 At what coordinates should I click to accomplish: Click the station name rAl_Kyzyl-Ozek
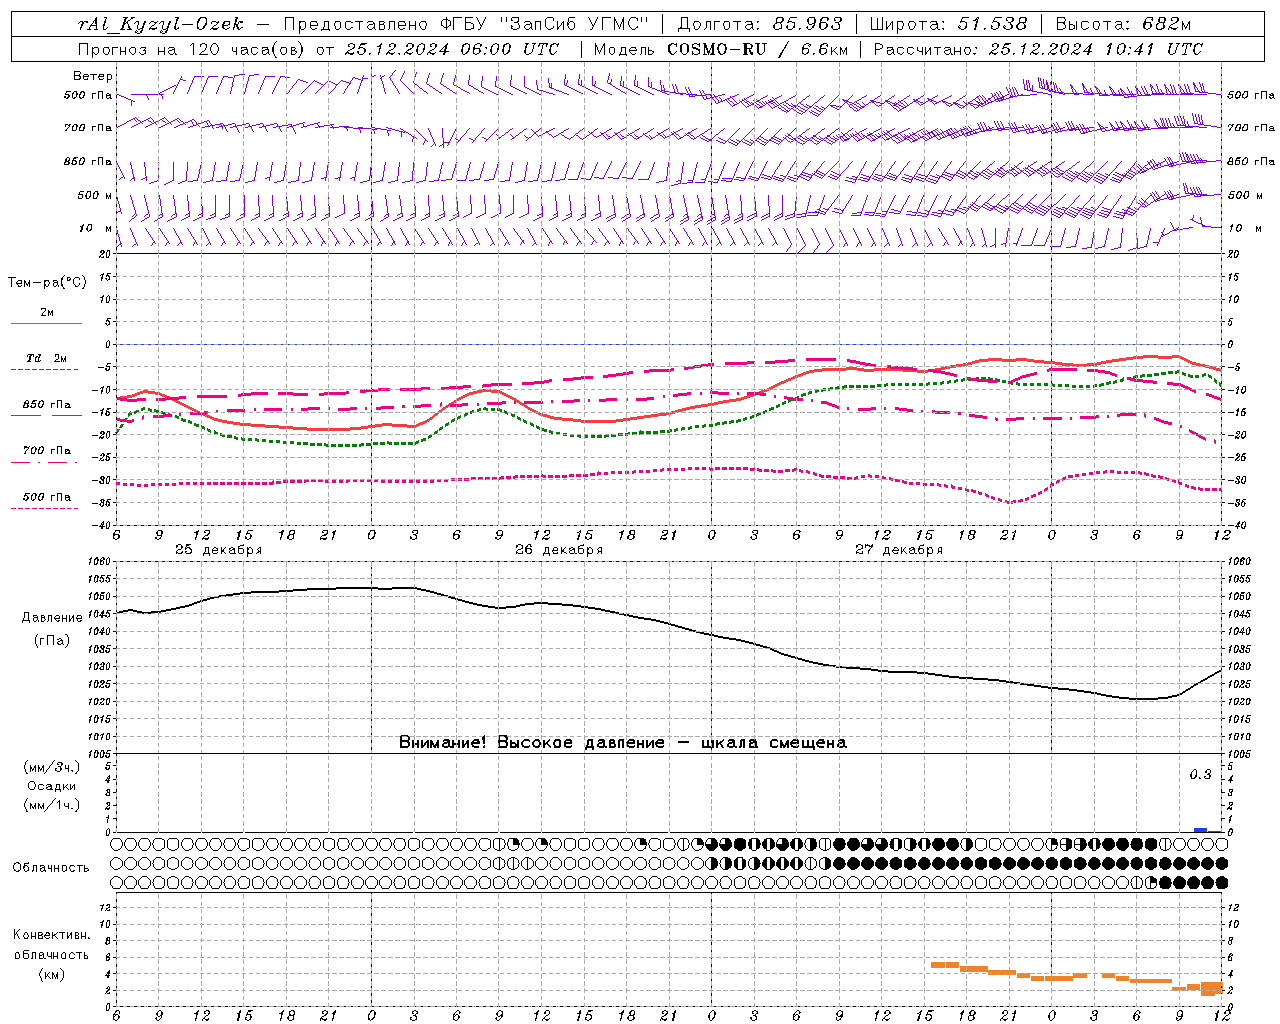pyautogui.click(x=160, y=24)
